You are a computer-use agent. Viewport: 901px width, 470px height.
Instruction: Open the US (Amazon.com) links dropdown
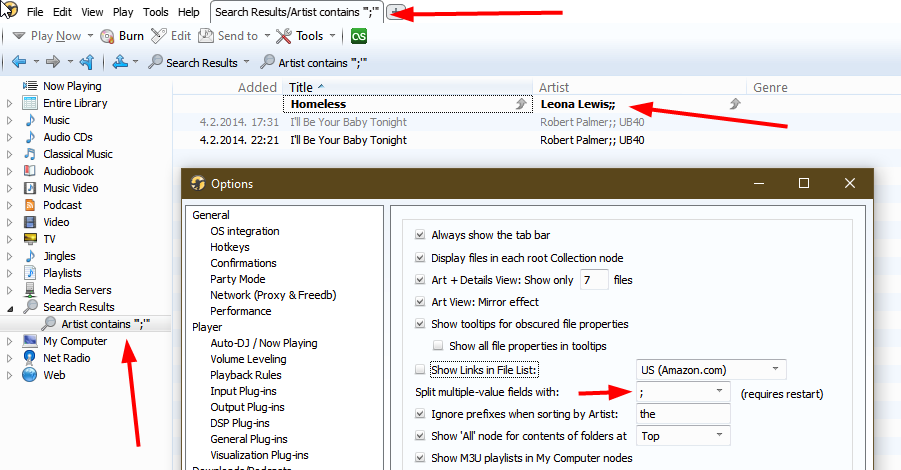776,370
